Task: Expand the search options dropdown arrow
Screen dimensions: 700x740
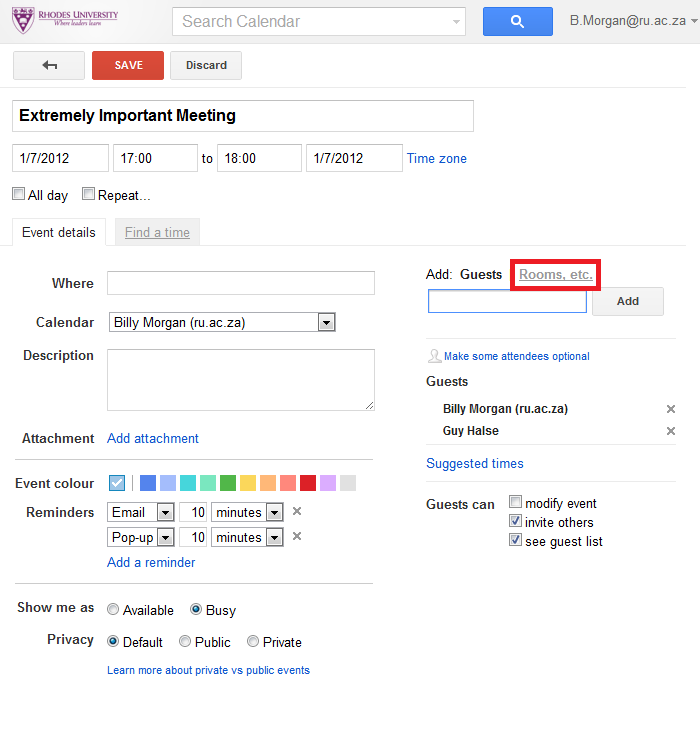Action: tap(456, 22)
